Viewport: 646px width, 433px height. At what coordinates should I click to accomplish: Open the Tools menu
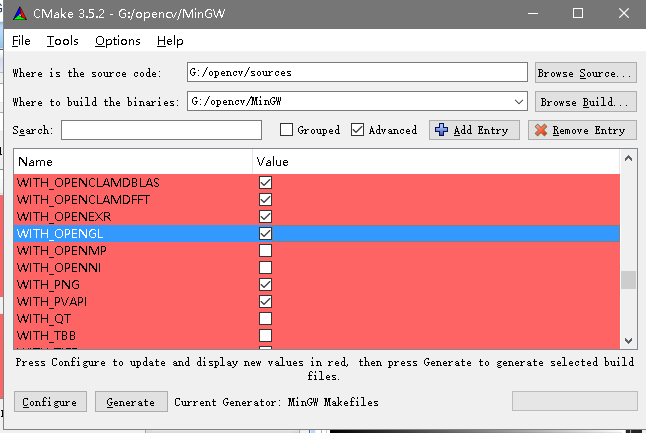point(62,41)
